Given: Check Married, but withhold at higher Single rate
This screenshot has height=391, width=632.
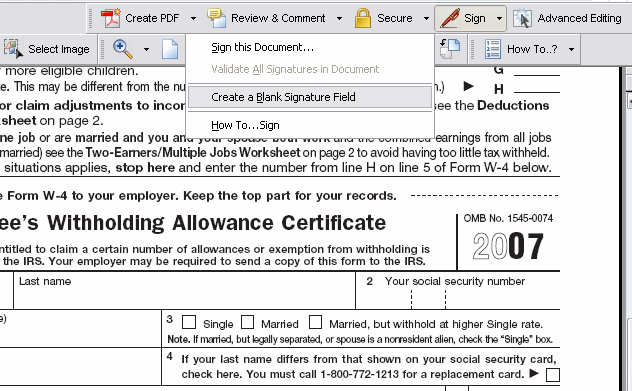Looking at the screenshot, I should pyautogui.click(x=315, y=322).
